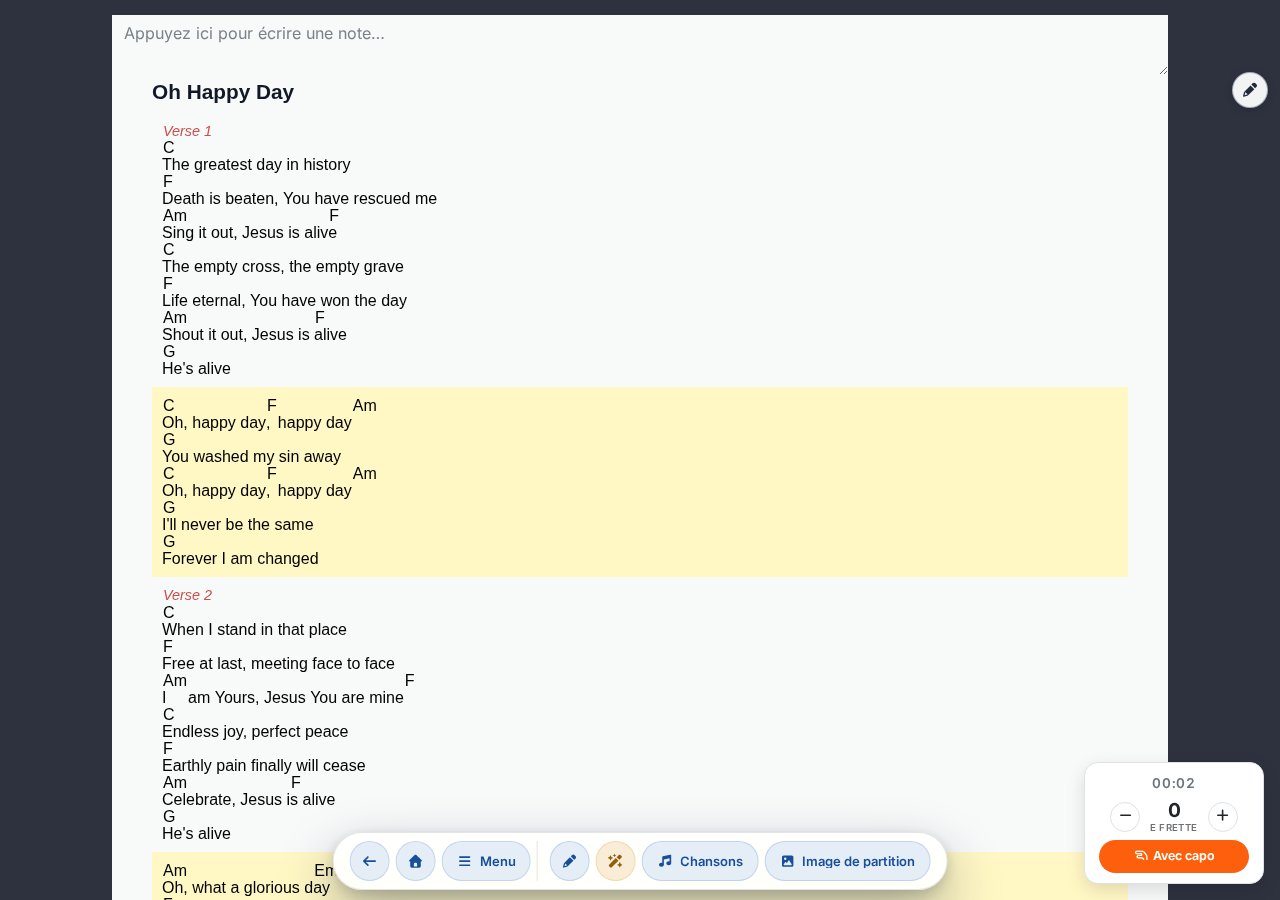Decrease capo fret with minus button
The width and height of the screenshot is (1280, 900).
click(x=1125, y=817)
